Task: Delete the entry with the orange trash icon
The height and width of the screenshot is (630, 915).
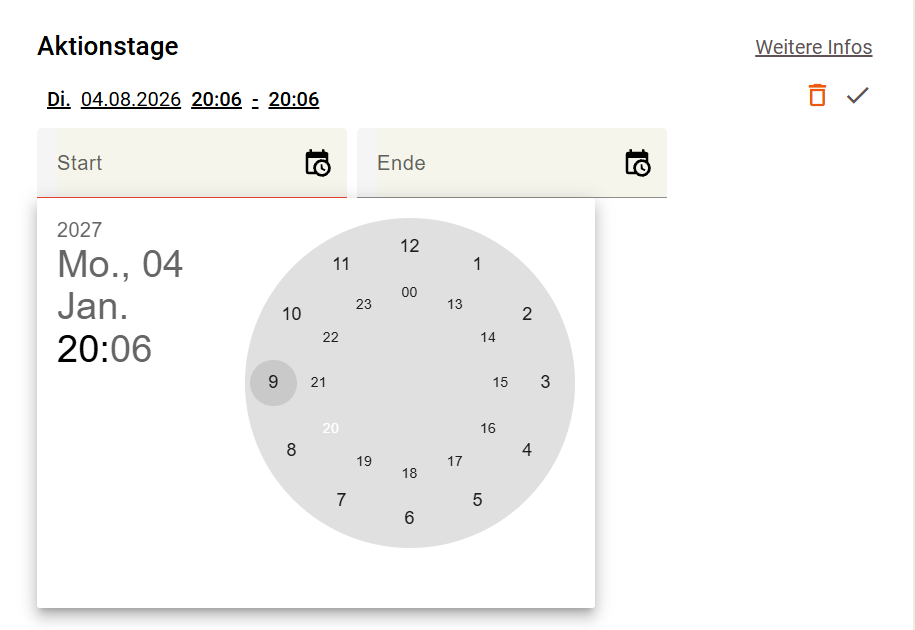Action: coord(817,95)
